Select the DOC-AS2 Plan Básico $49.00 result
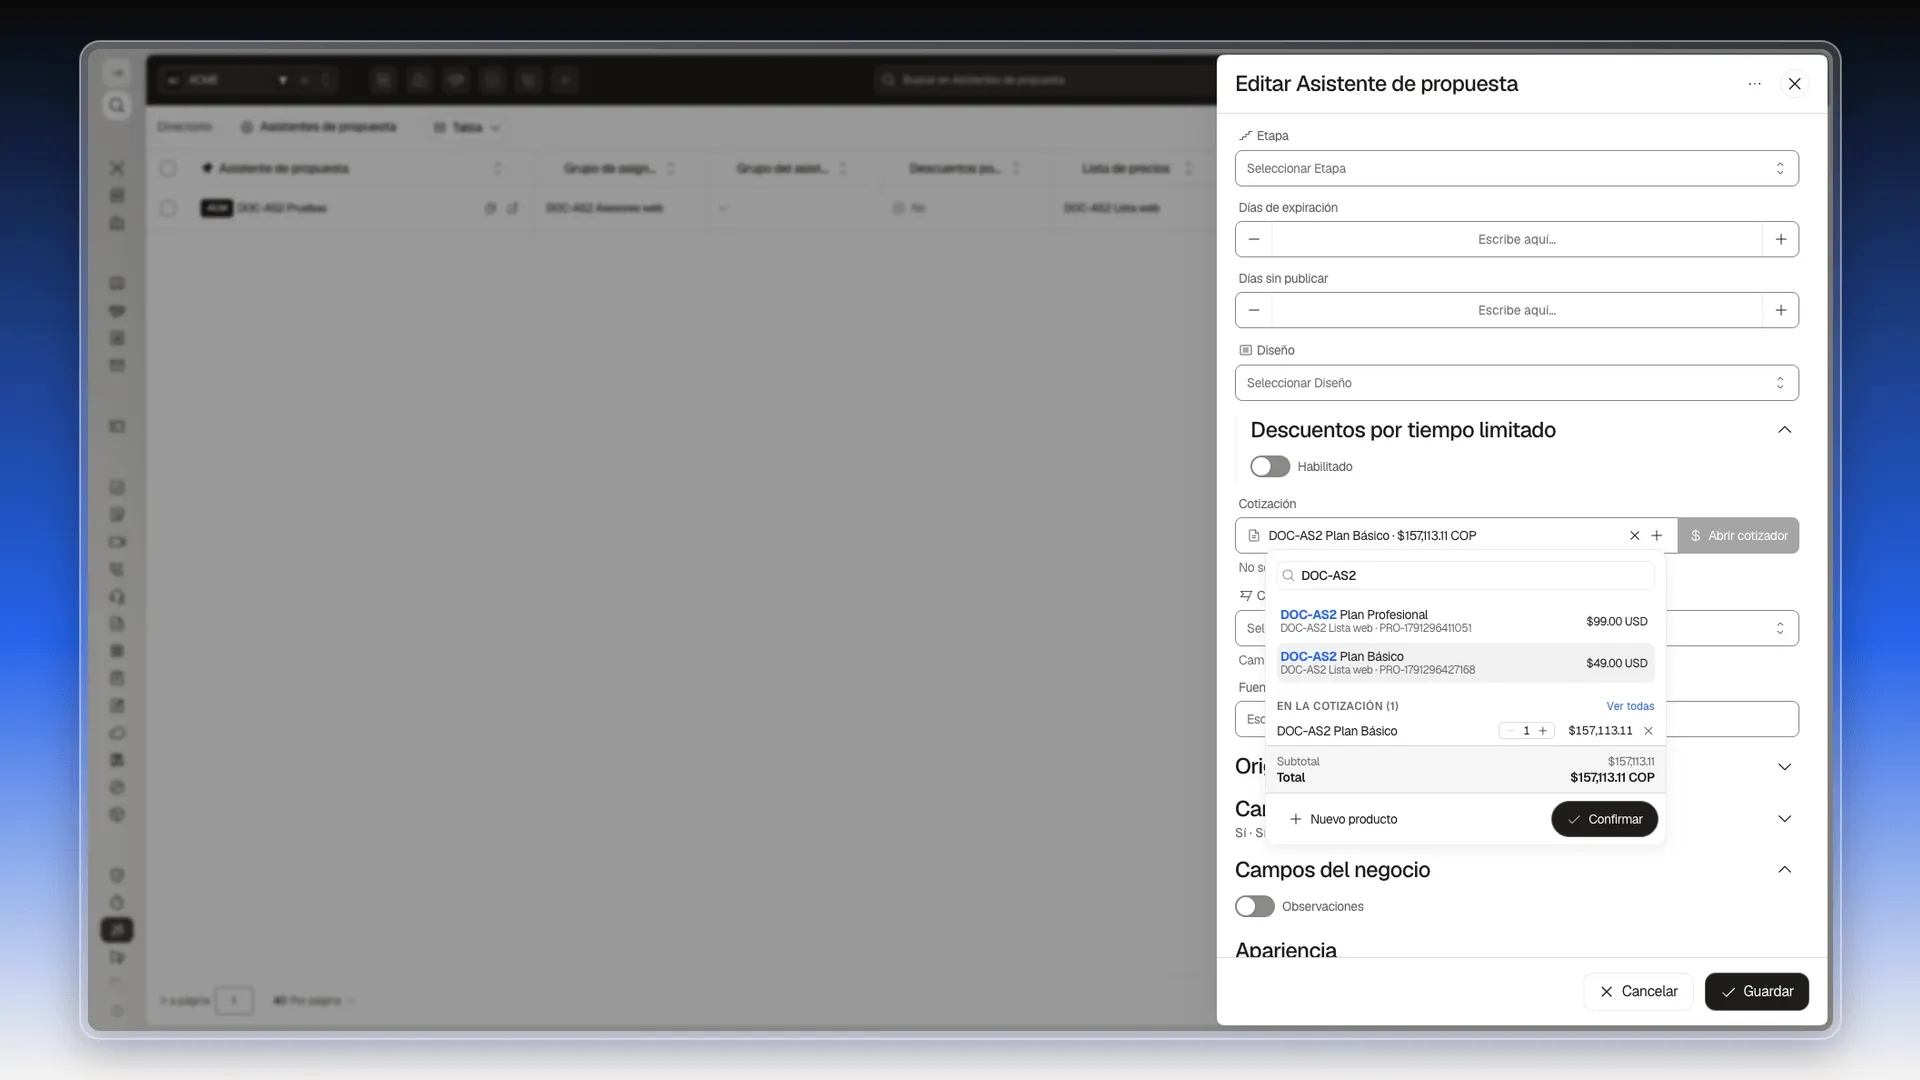 (x=1465, y=663)
